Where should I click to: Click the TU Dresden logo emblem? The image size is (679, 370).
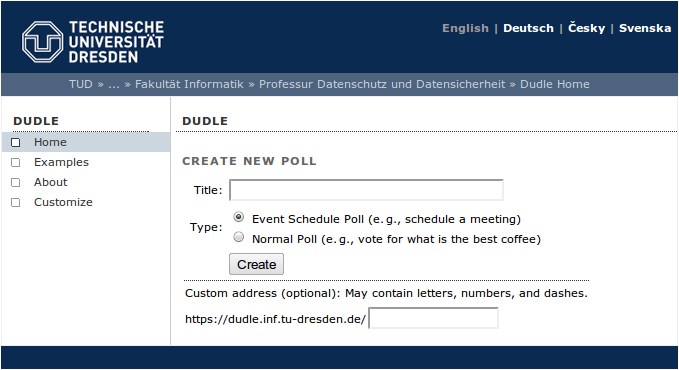pos(42,42)
